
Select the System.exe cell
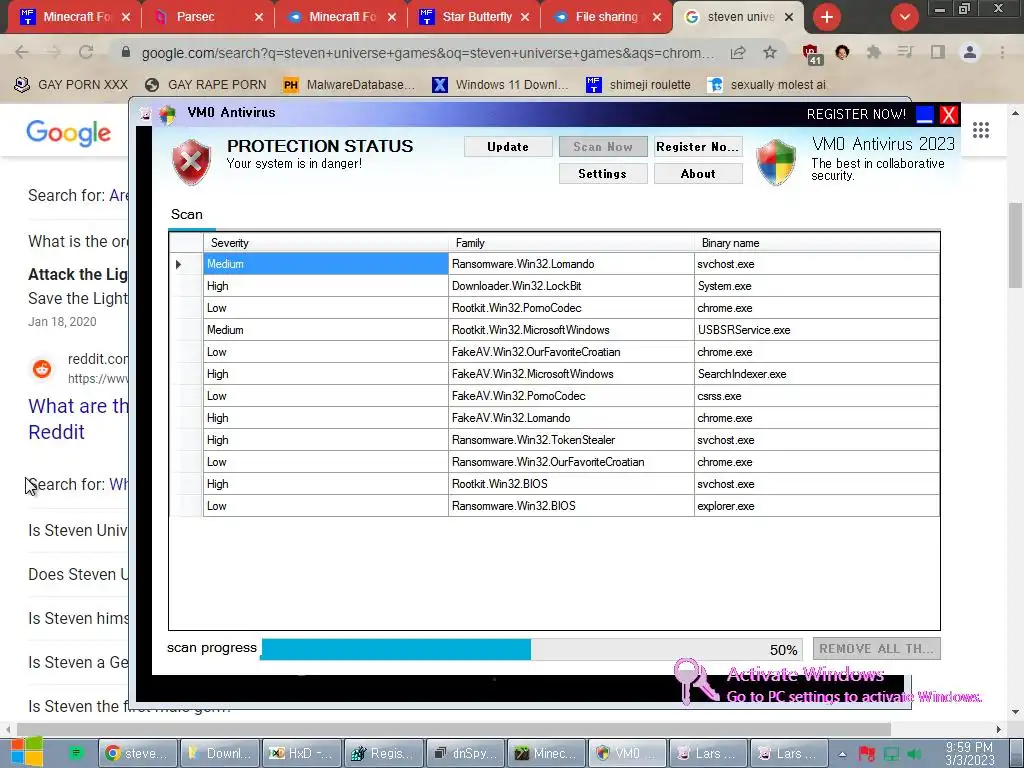pos(817,286)
